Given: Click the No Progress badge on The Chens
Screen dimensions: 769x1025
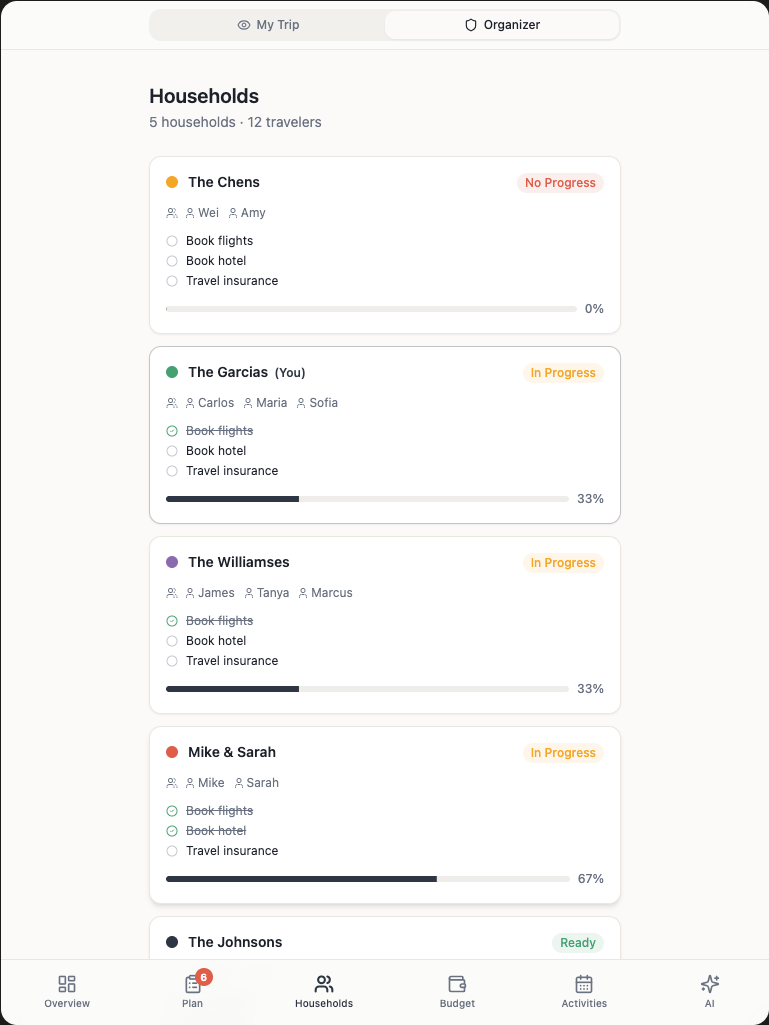Looking at the screenshot, I should (560, 183).
